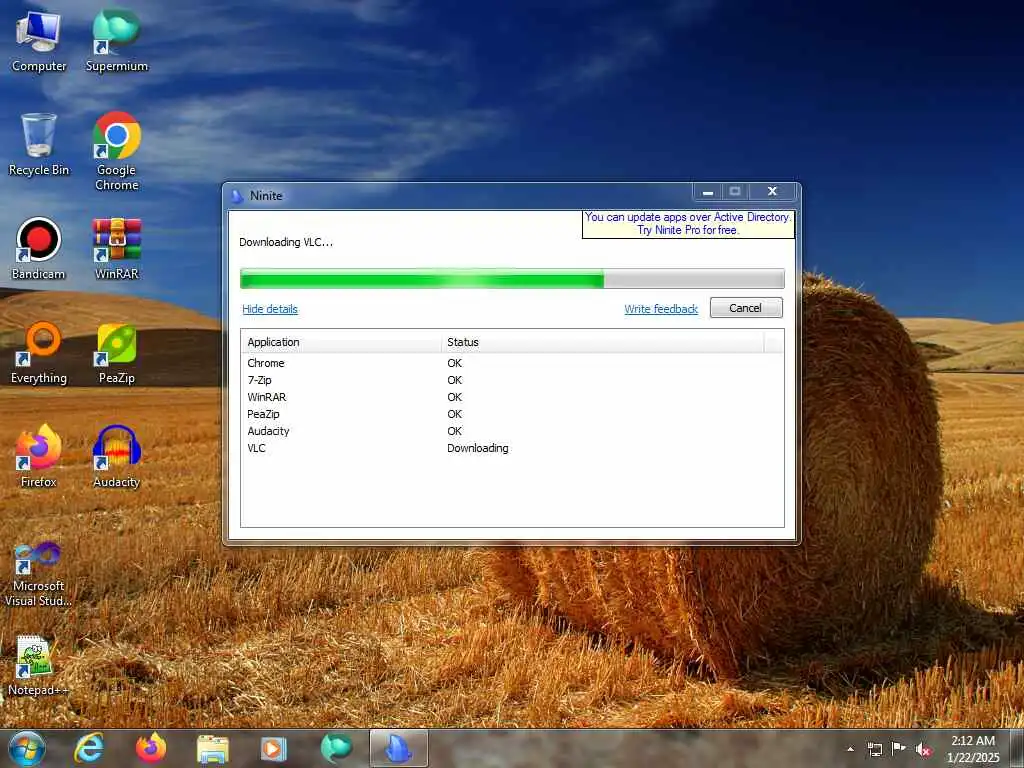Open the Computer desktop icon
Screen dimensions: 1024x768
click(39, 40)
